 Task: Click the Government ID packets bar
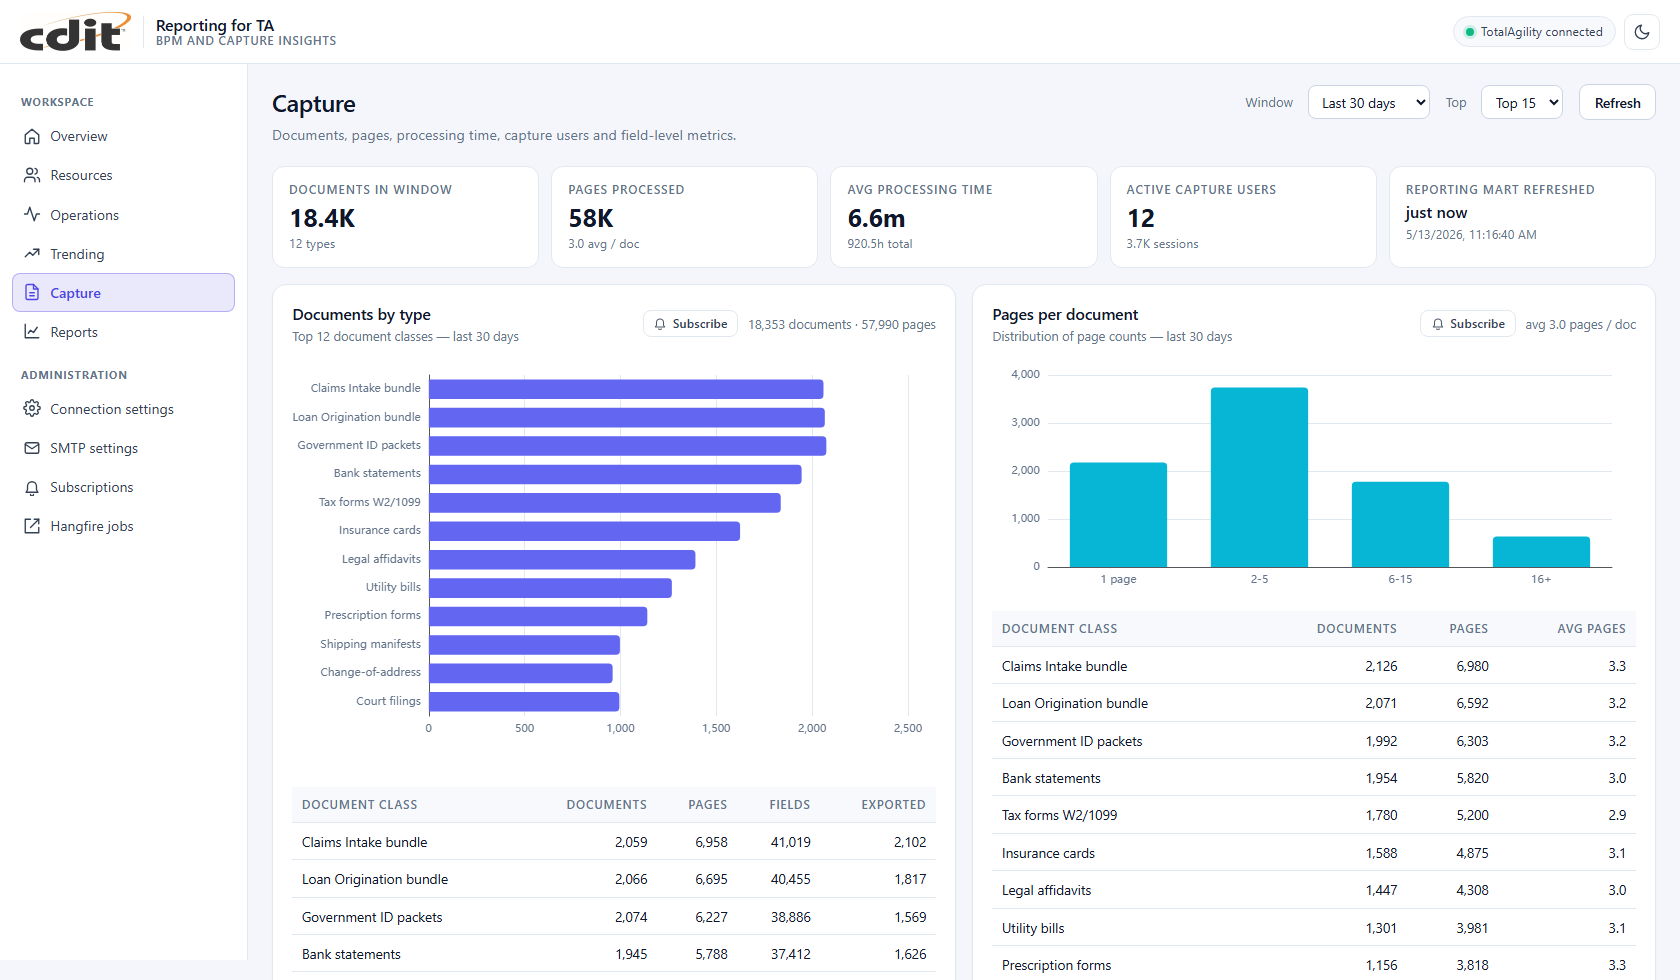coord(628,446)
